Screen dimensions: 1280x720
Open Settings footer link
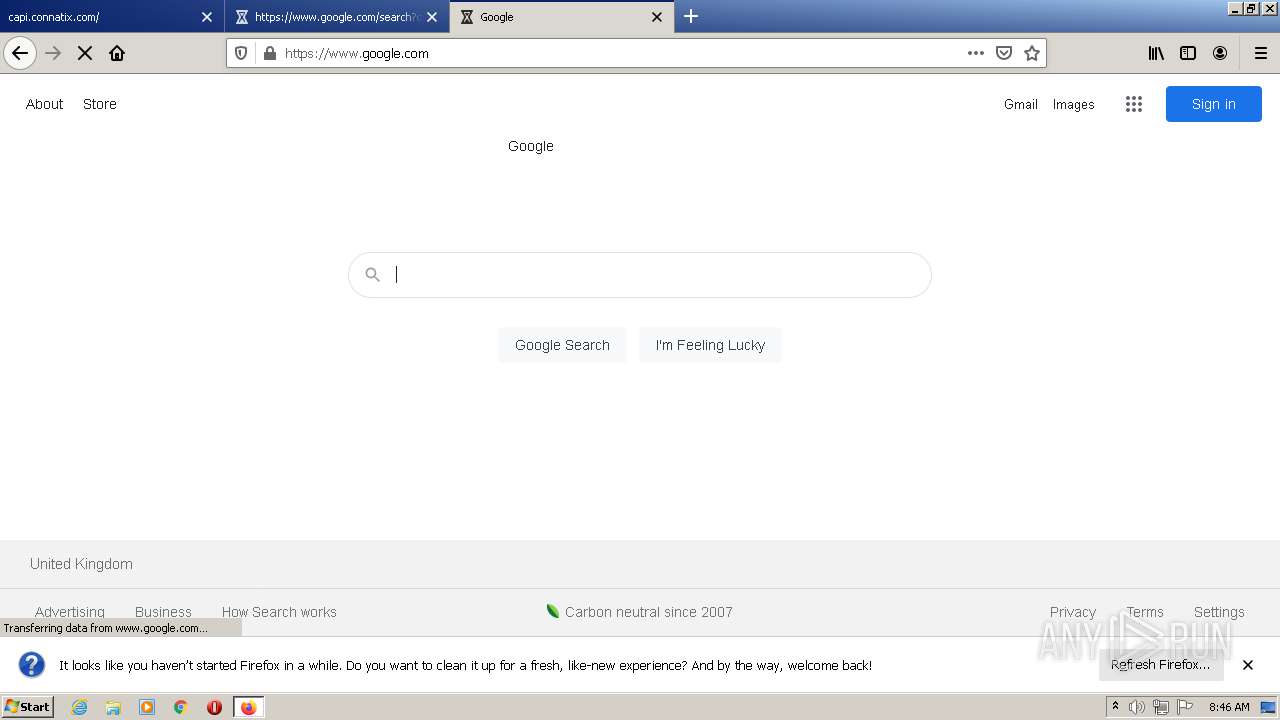pos(1219,612)
